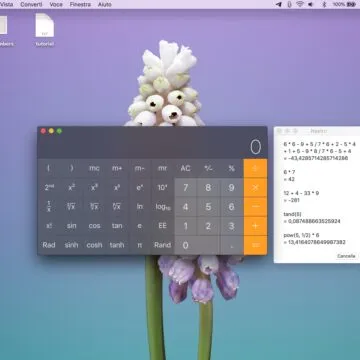
Task: Click the ln natural log key
Action: 140,207
